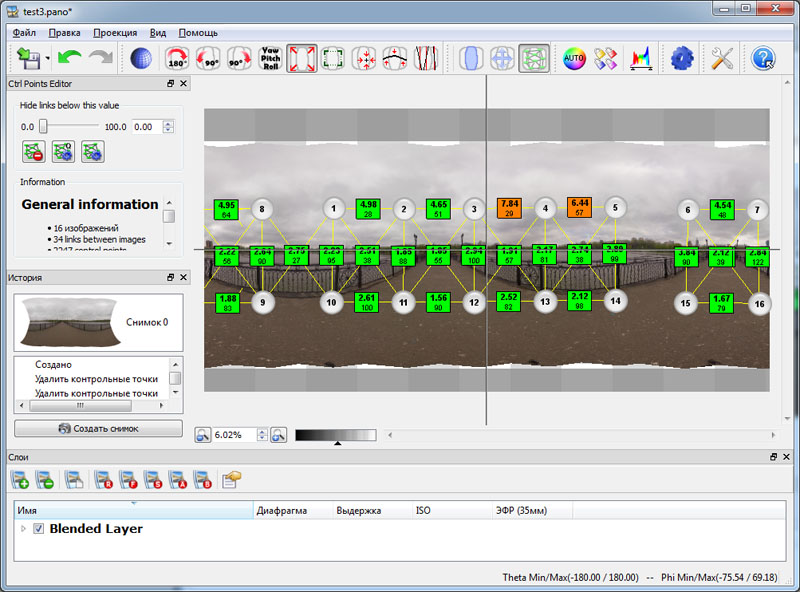Click the layer icon with red S badge
Image resolution: width=800 pixels, height=592 pixels.
153,480
